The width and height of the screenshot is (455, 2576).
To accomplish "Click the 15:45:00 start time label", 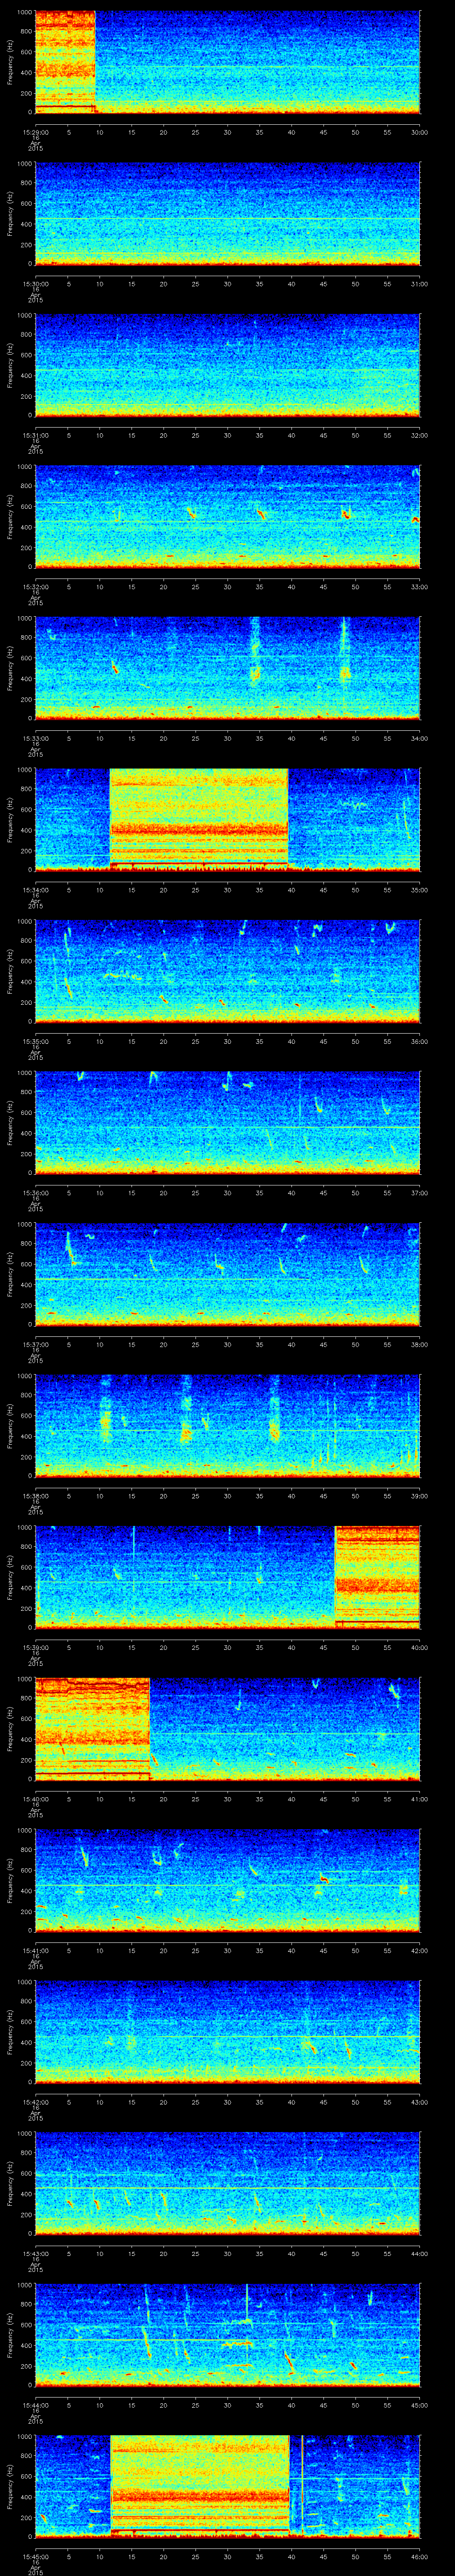I will pos(35,2556).
